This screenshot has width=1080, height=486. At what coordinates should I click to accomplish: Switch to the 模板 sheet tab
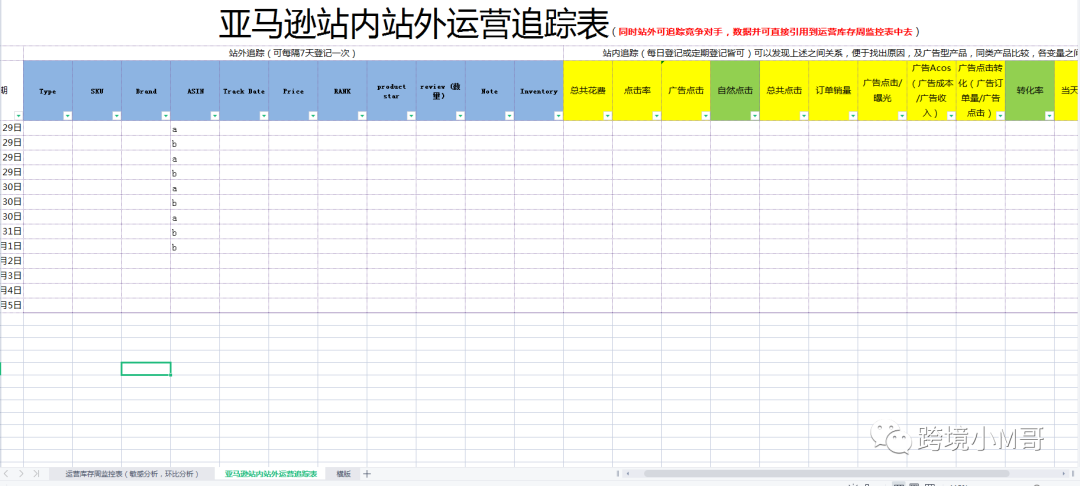click(343, 474)
